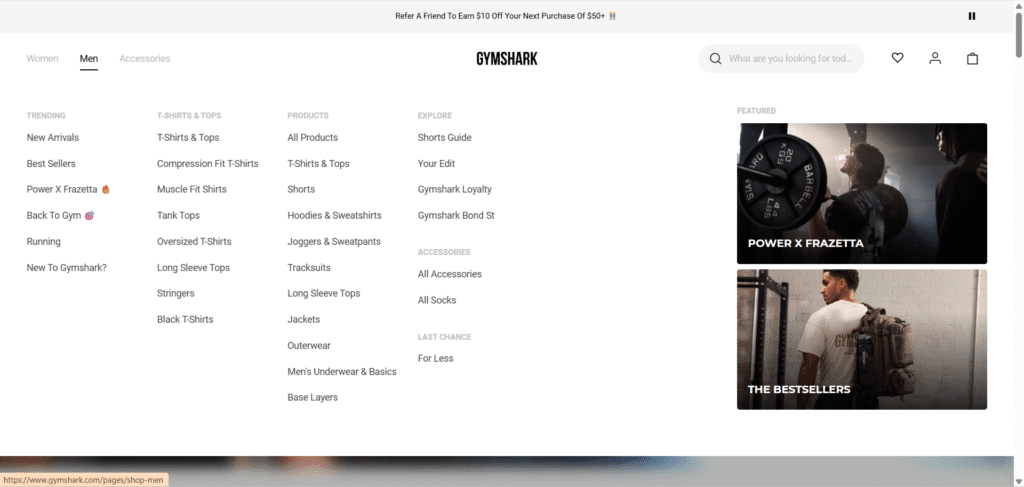Open Base Layers

(312, 397)
